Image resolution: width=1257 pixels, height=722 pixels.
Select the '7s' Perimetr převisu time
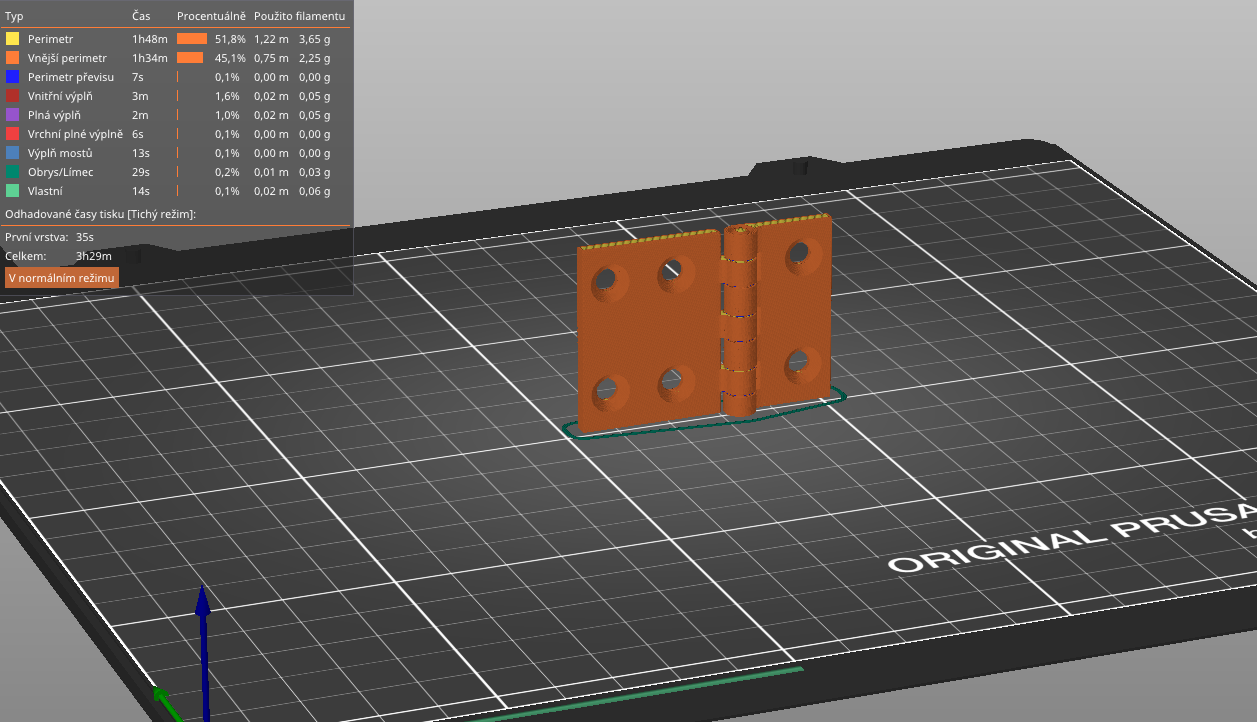click(138, 76)
